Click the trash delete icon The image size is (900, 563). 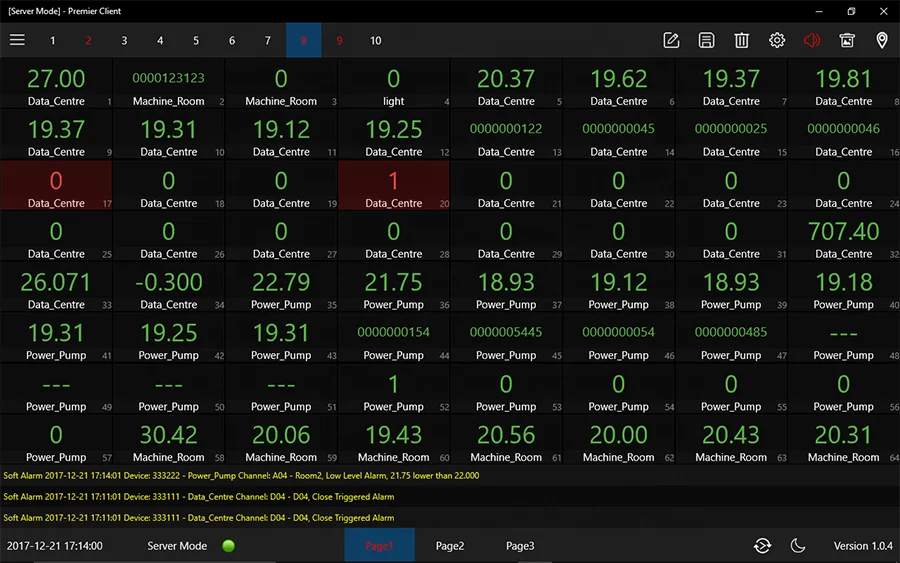tap(741, 40)
